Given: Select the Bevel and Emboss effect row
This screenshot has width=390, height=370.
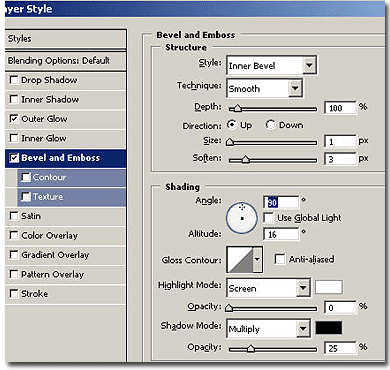Looking at the screenshot, I should click(x=66, y=158).
